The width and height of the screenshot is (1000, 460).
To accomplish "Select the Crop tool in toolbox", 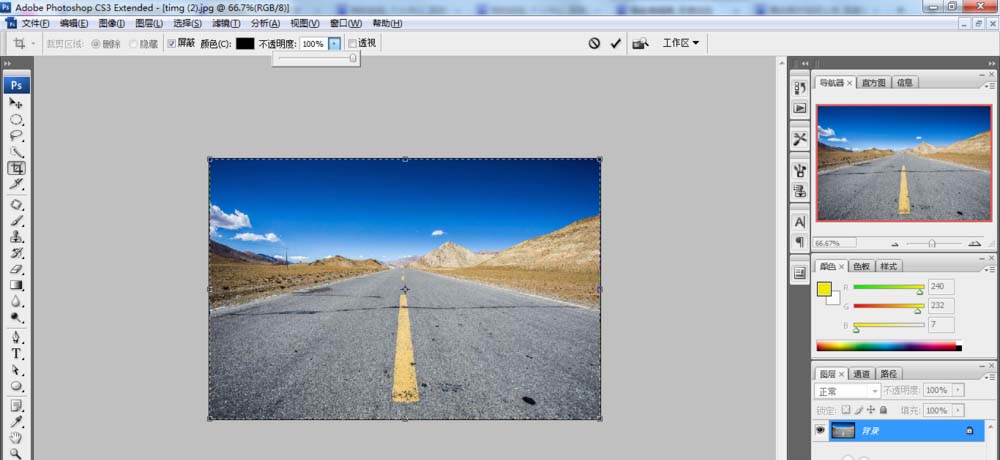I will tap(17, 168).
